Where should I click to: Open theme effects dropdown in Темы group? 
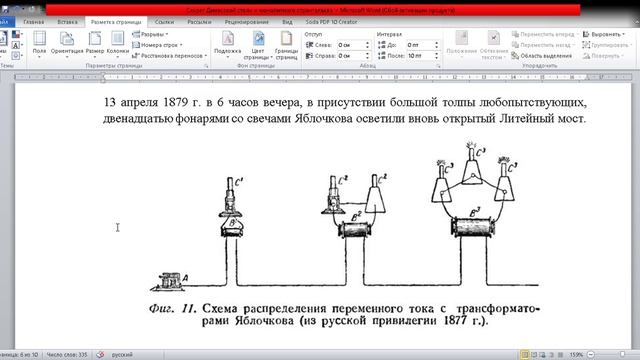click(x=17, y=55)
